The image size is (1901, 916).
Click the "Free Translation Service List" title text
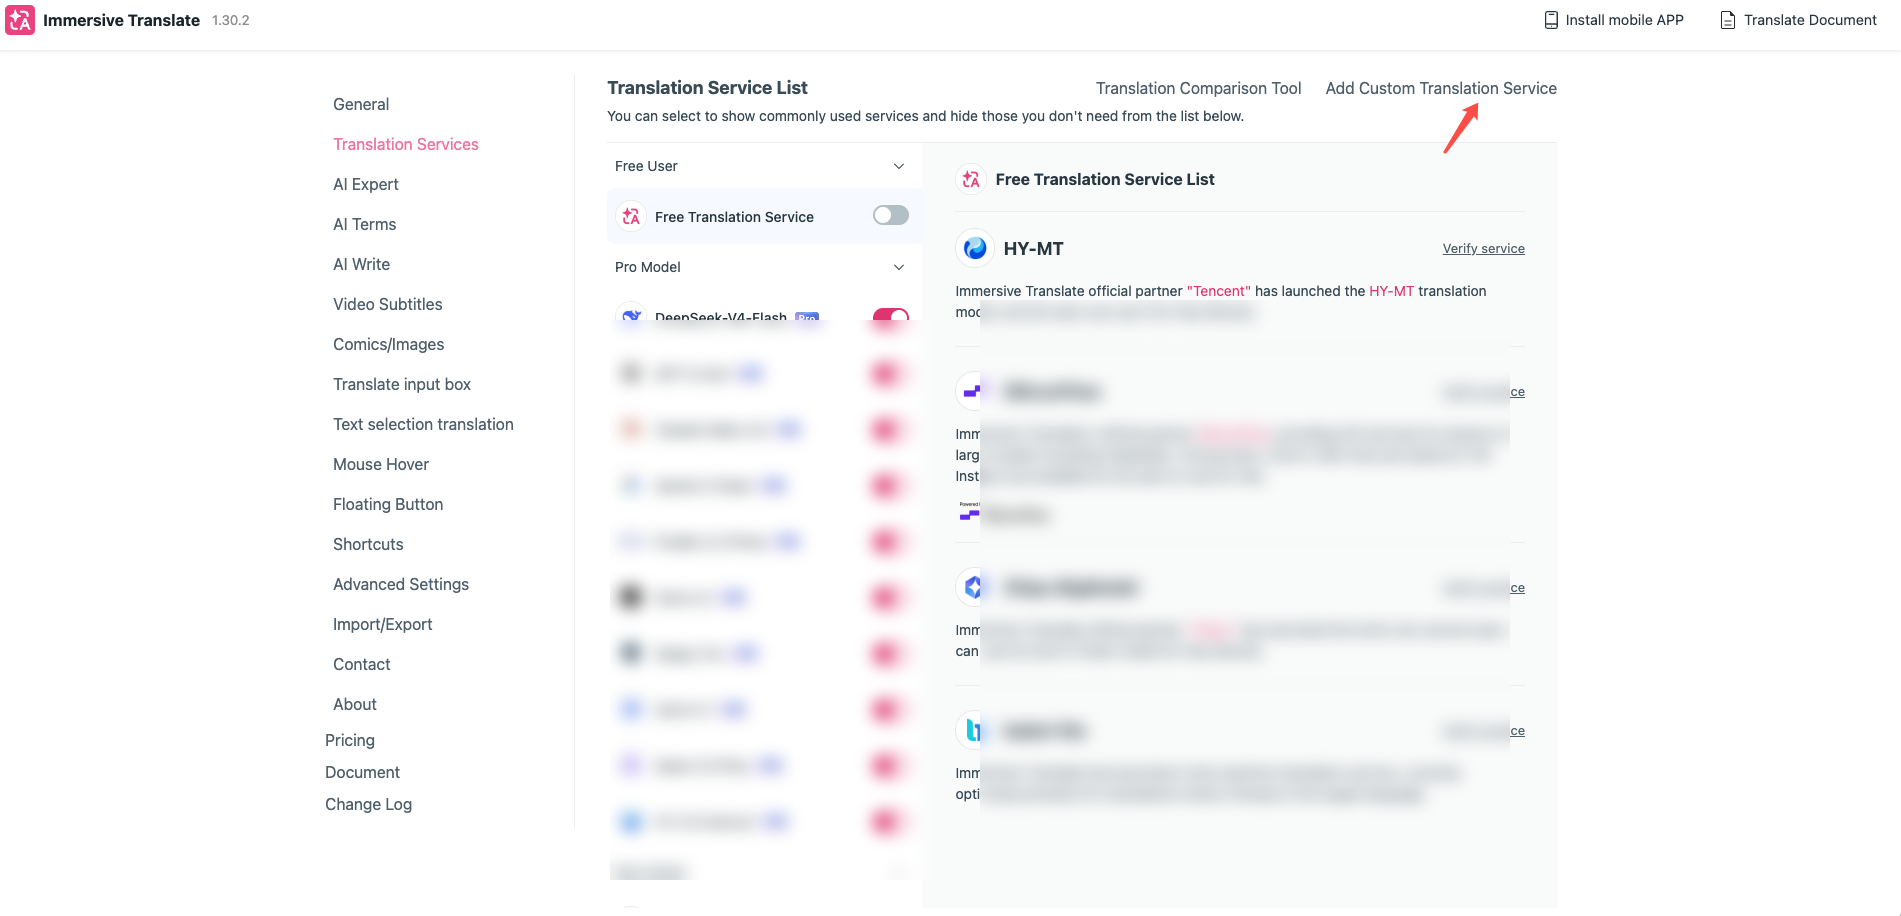[x=1105, y=179]
